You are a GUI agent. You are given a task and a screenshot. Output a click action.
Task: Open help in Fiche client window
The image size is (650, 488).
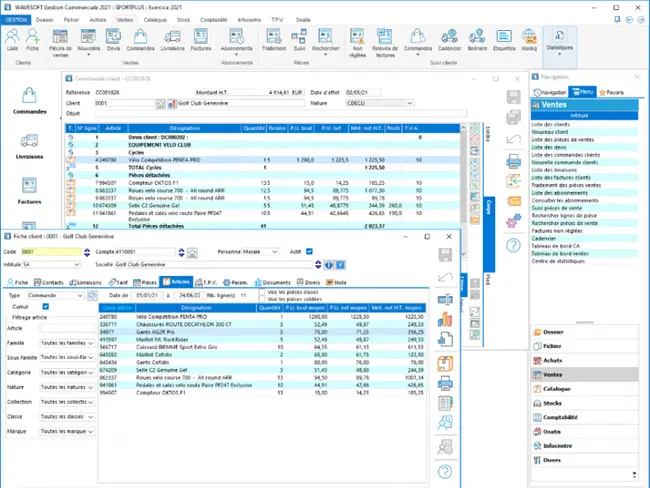pos(445,471)
